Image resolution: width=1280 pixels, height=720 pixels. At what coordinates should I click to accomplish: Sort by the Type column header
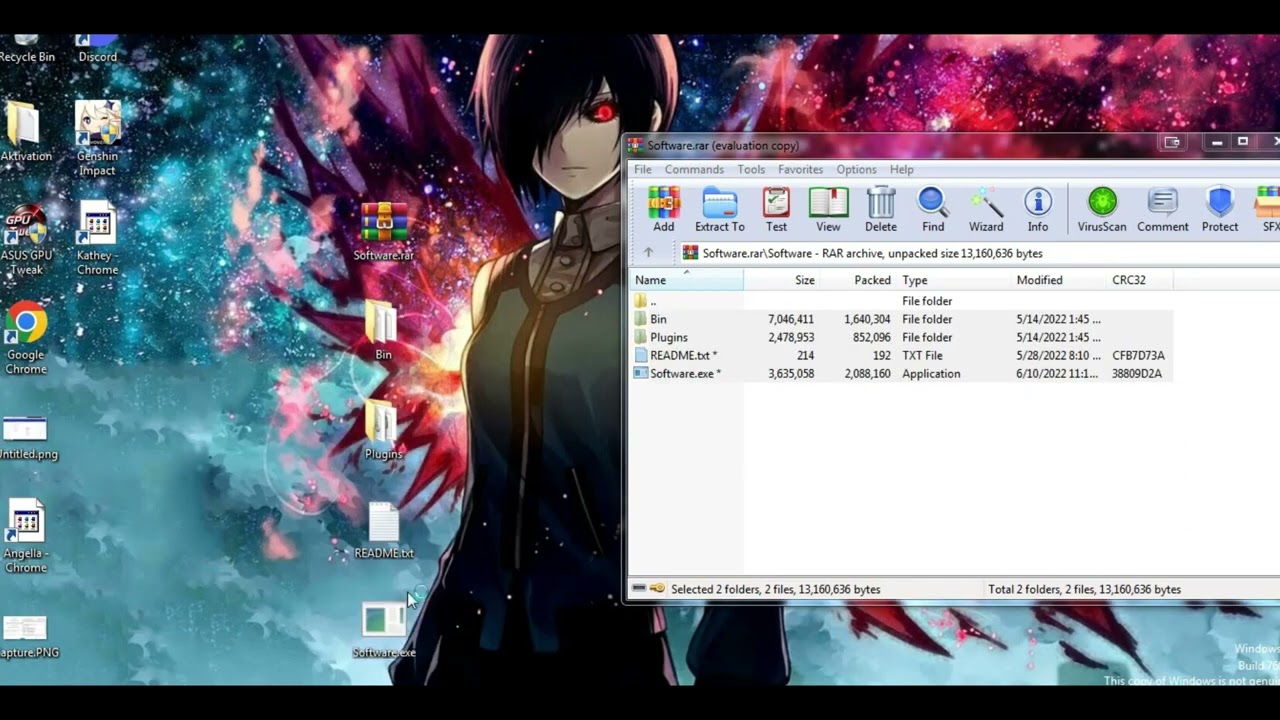953,280
